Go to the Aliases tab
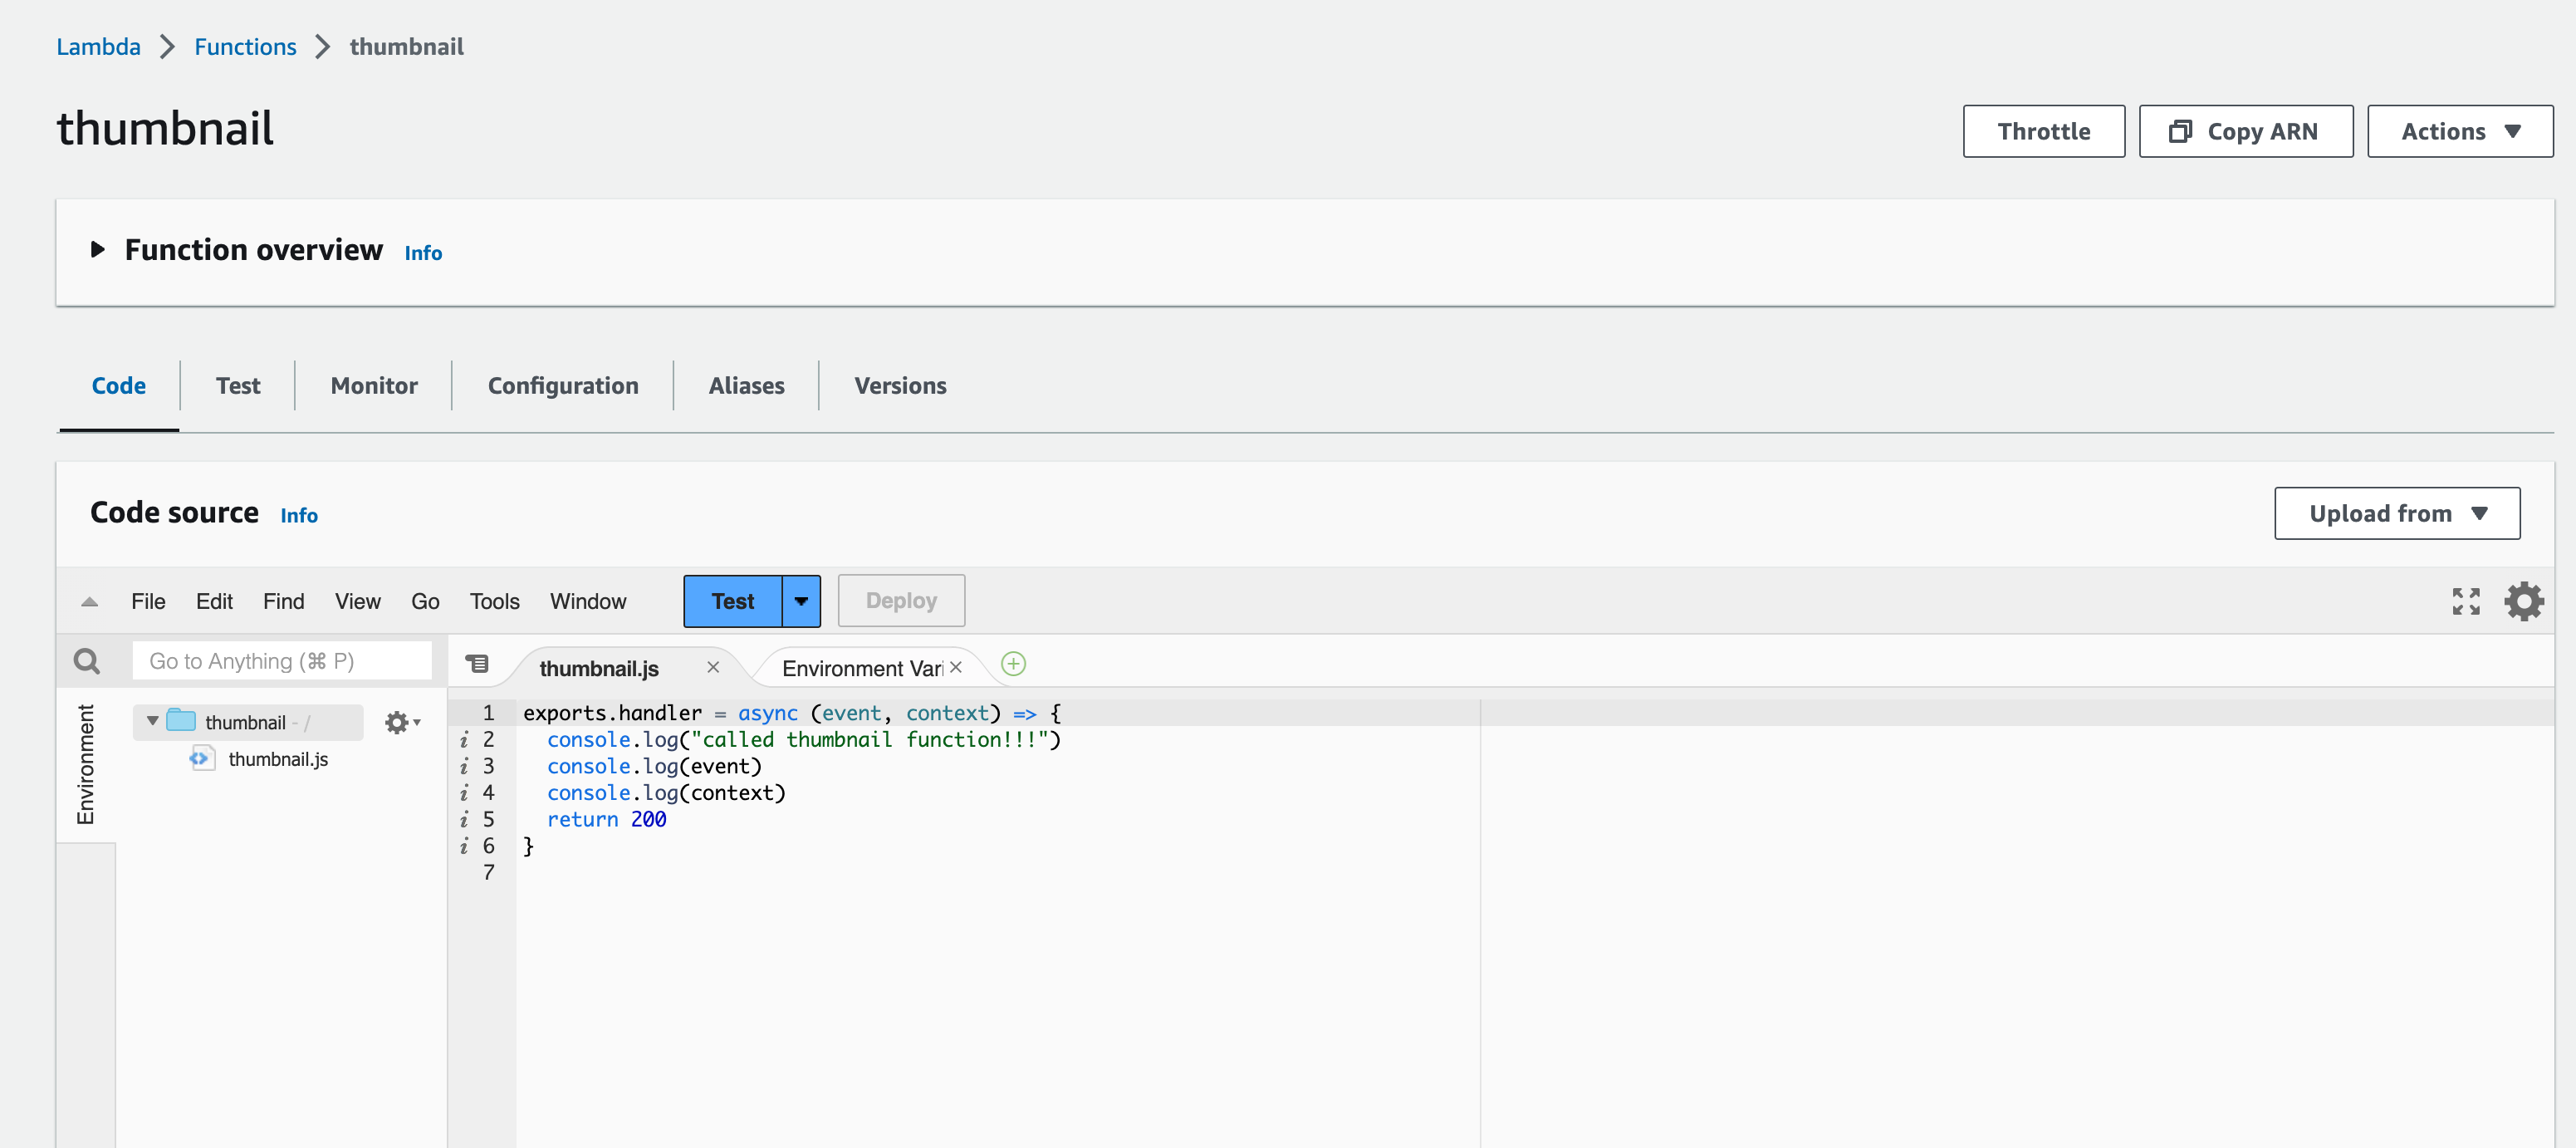The height and width of the screenshot is (1148, 2576). point(746,386)
